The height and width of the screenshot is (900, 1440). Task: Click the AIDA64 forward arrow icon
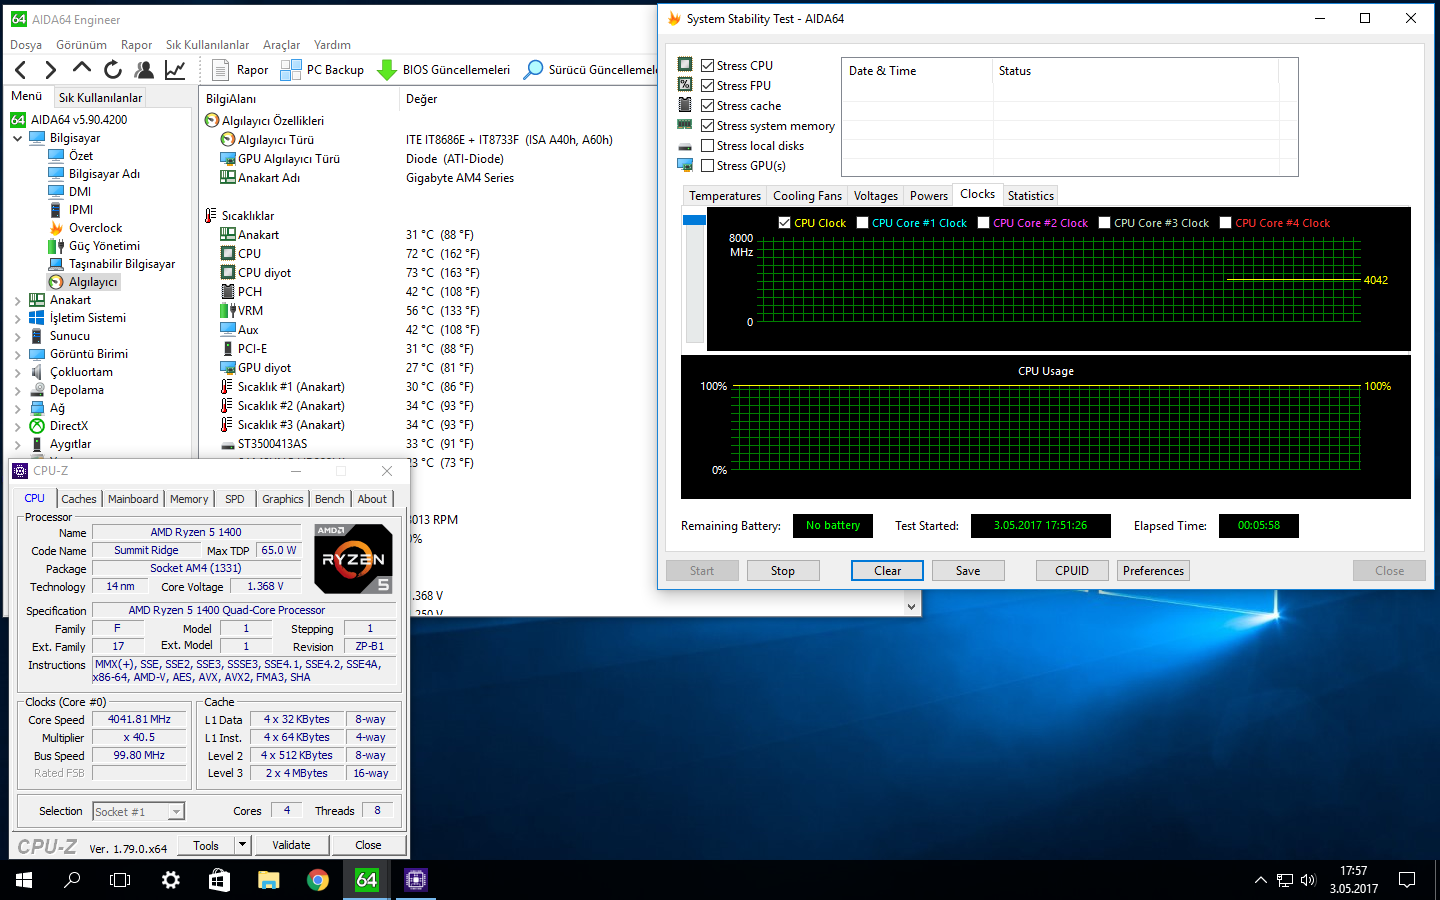point(50,69)
